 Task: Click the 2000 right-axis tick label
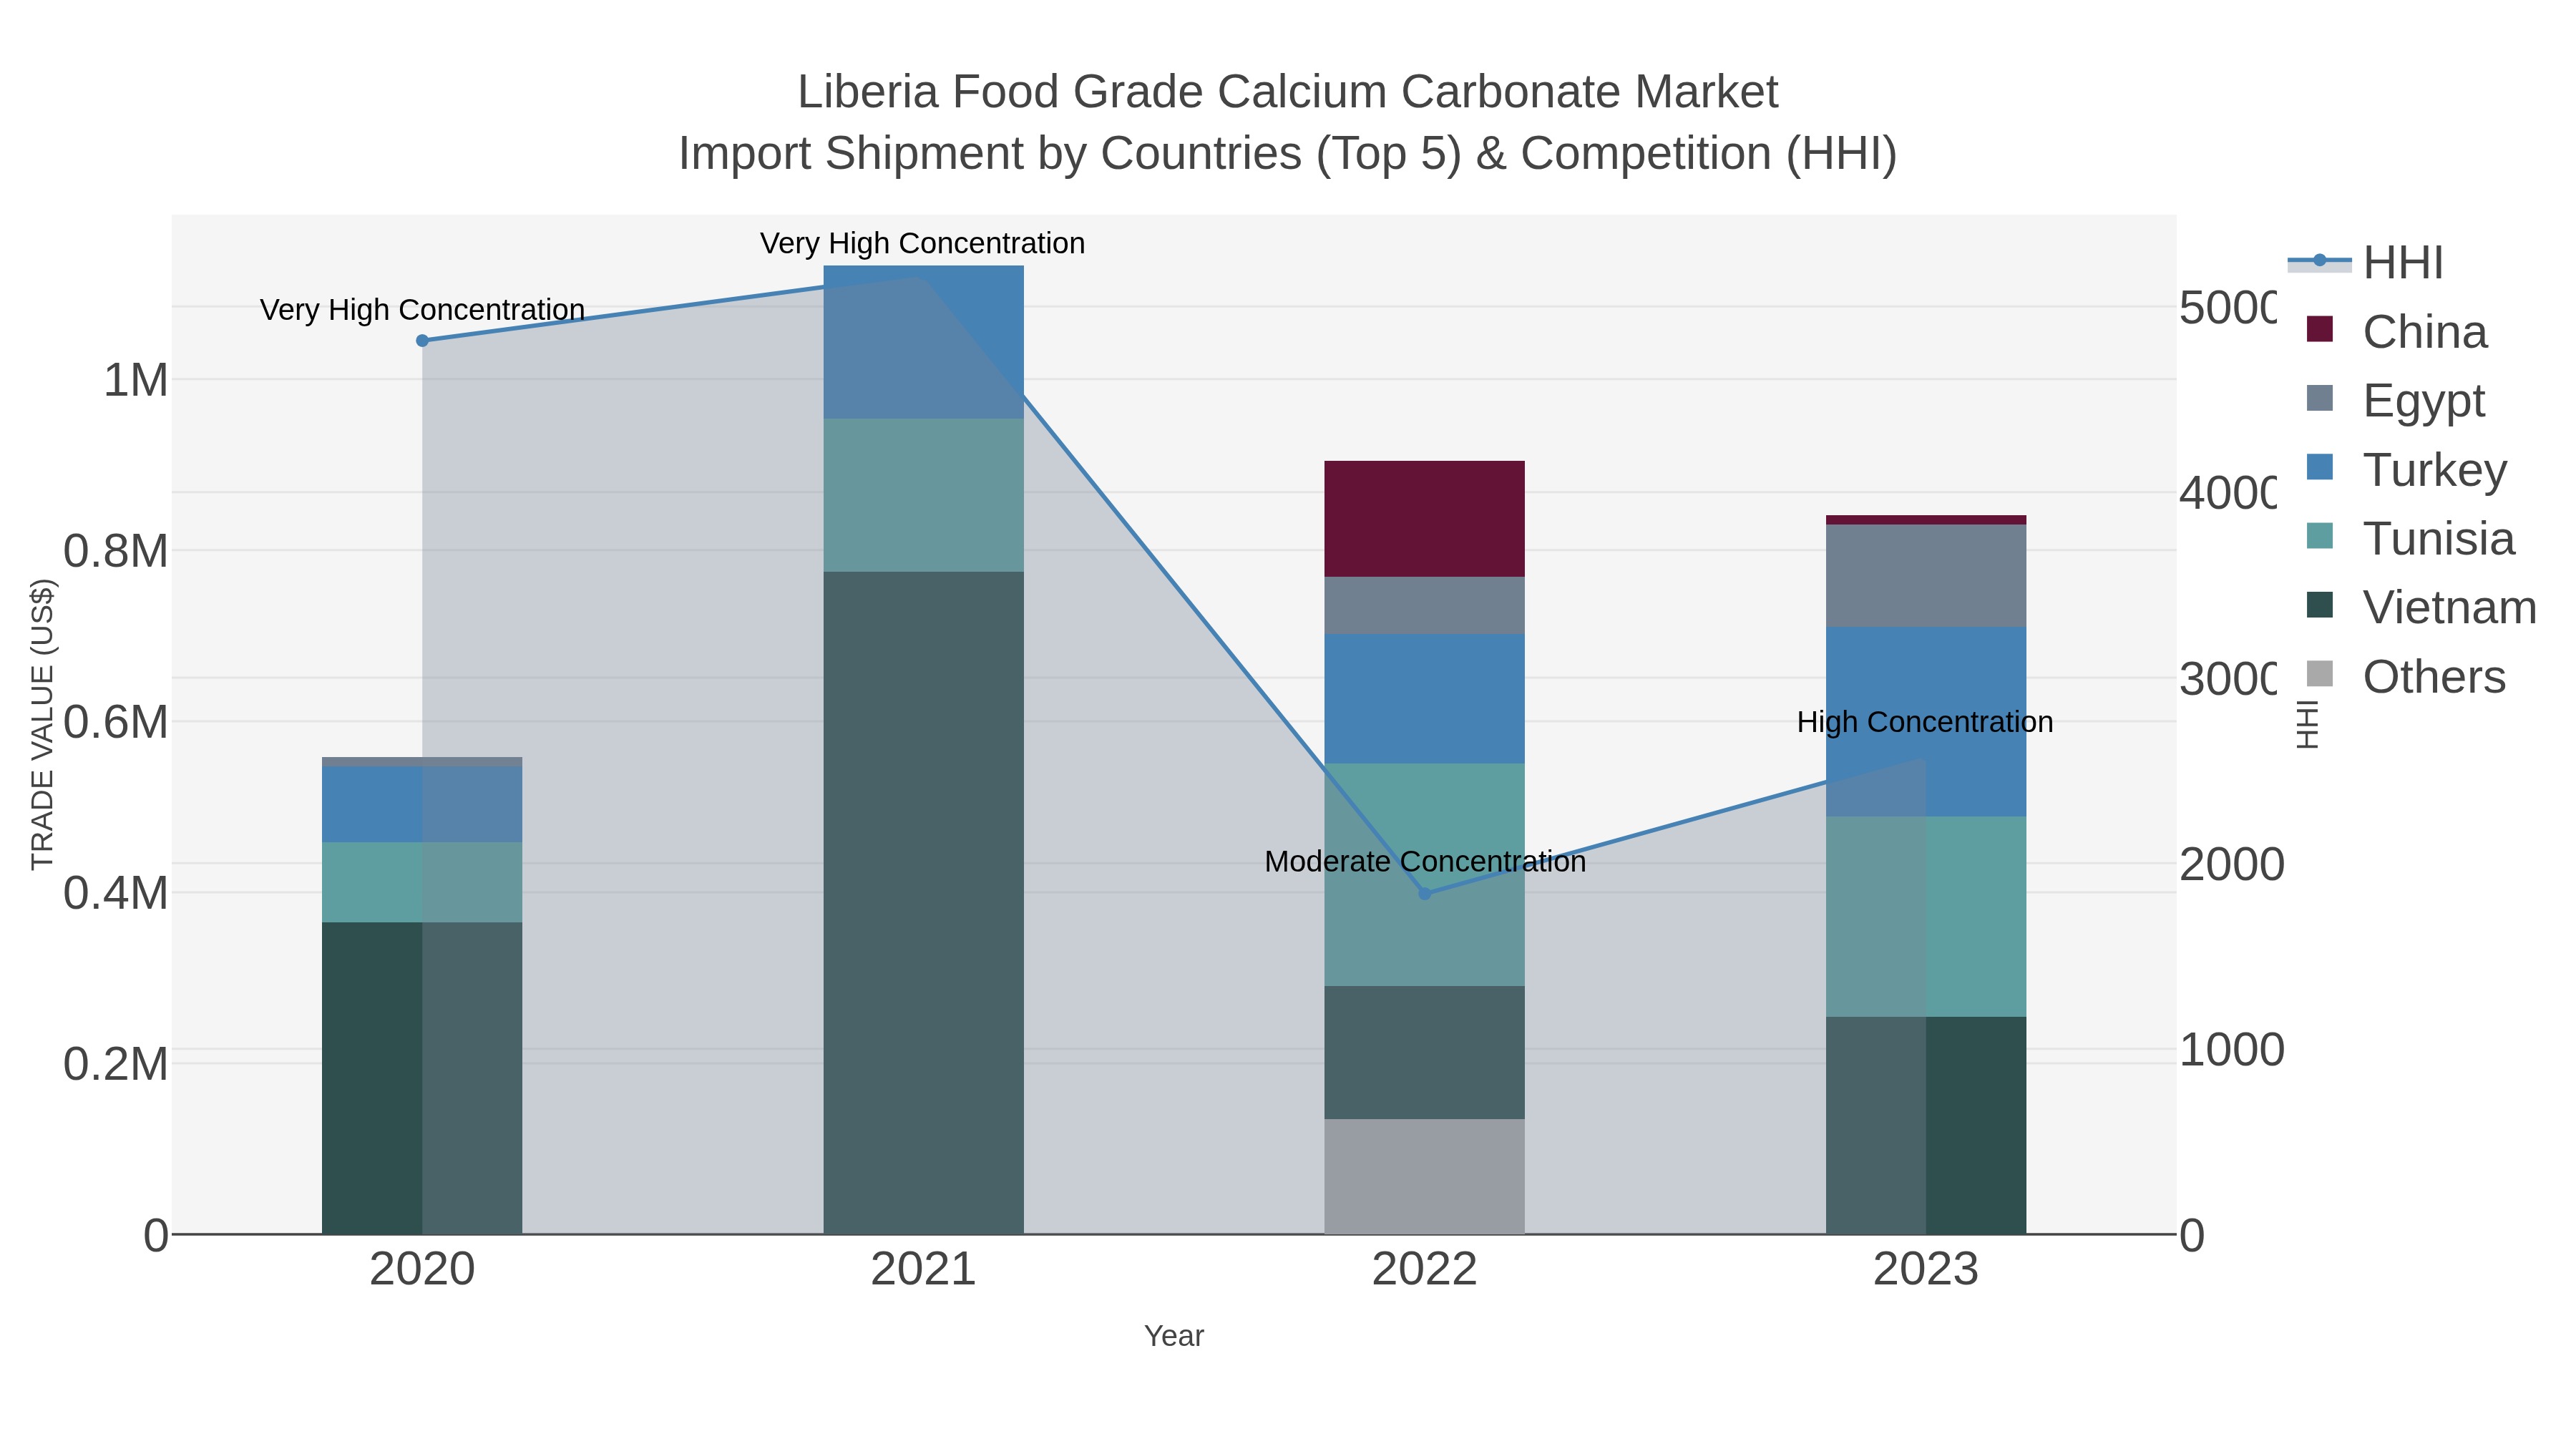(x=2232, y=865)
